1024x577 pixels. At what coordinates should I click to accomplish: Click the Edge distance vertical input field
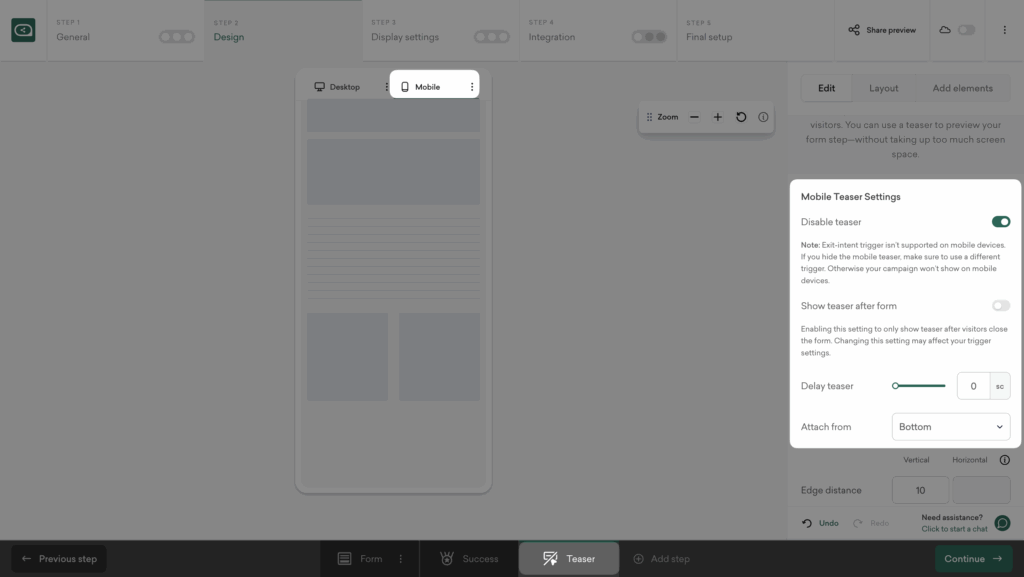[920, 491]
